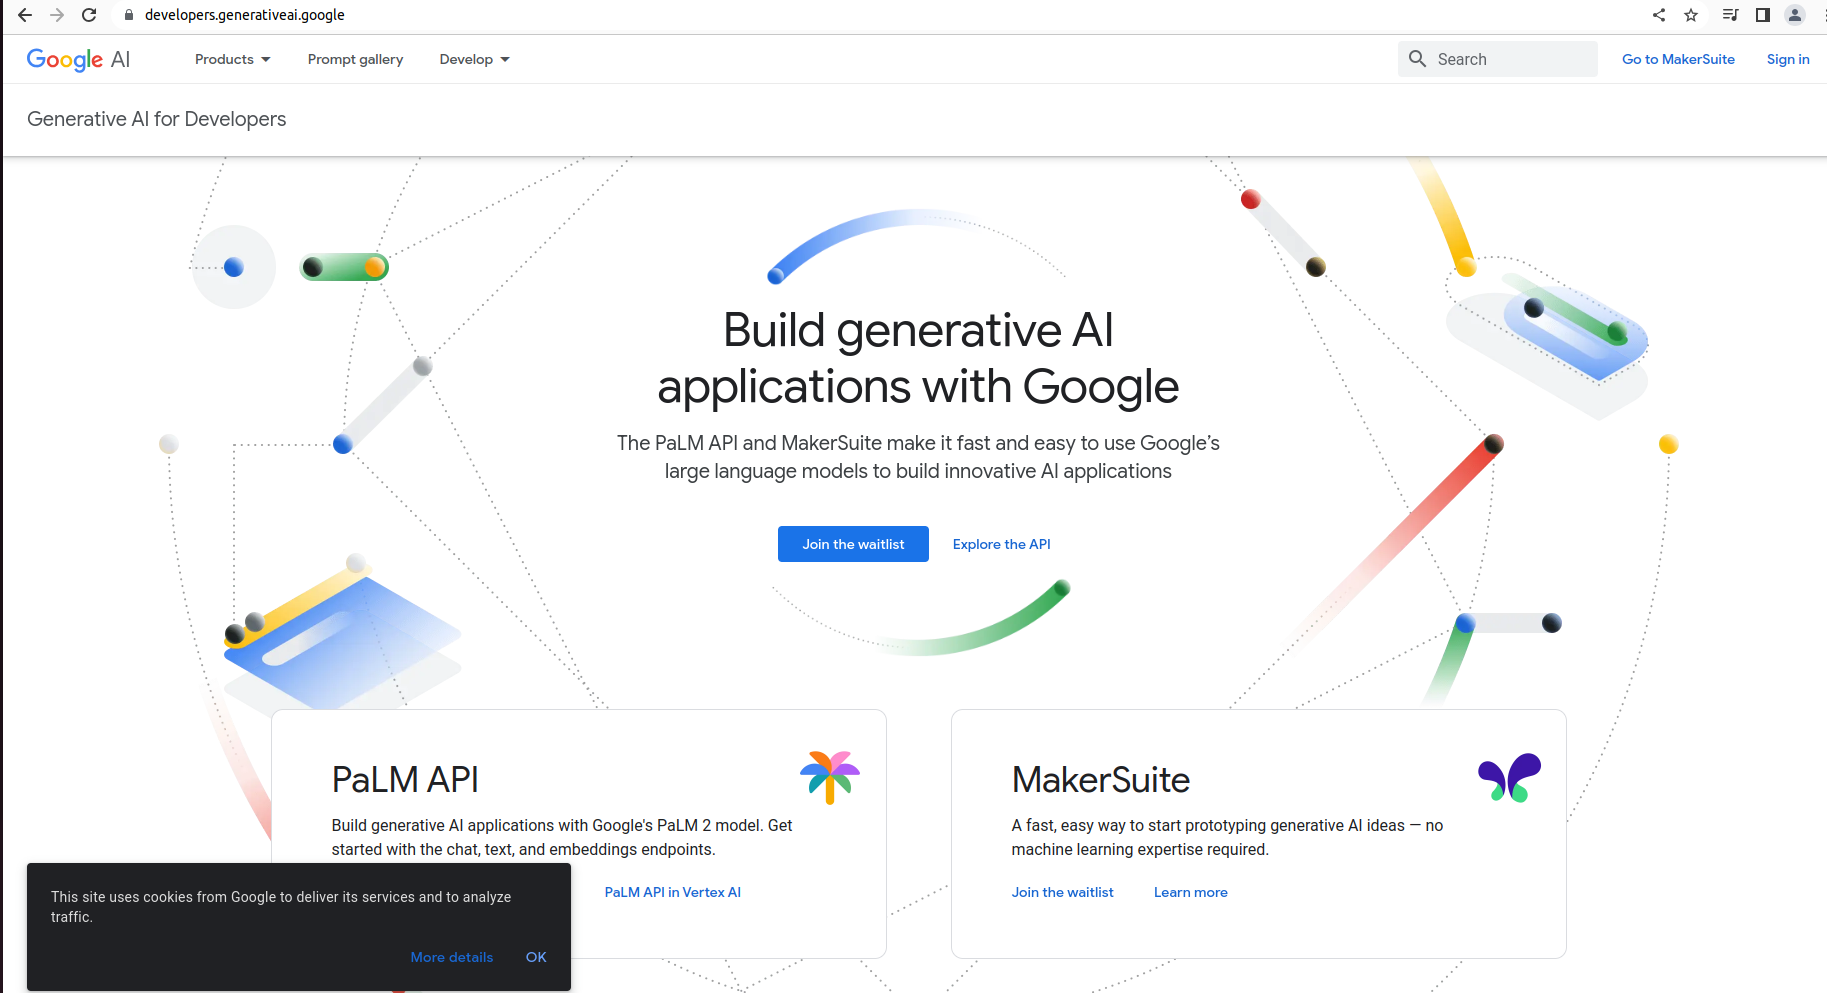Click the PaLM API palm tree icon
Screen dimensions: 1827x993
(829, 776)
